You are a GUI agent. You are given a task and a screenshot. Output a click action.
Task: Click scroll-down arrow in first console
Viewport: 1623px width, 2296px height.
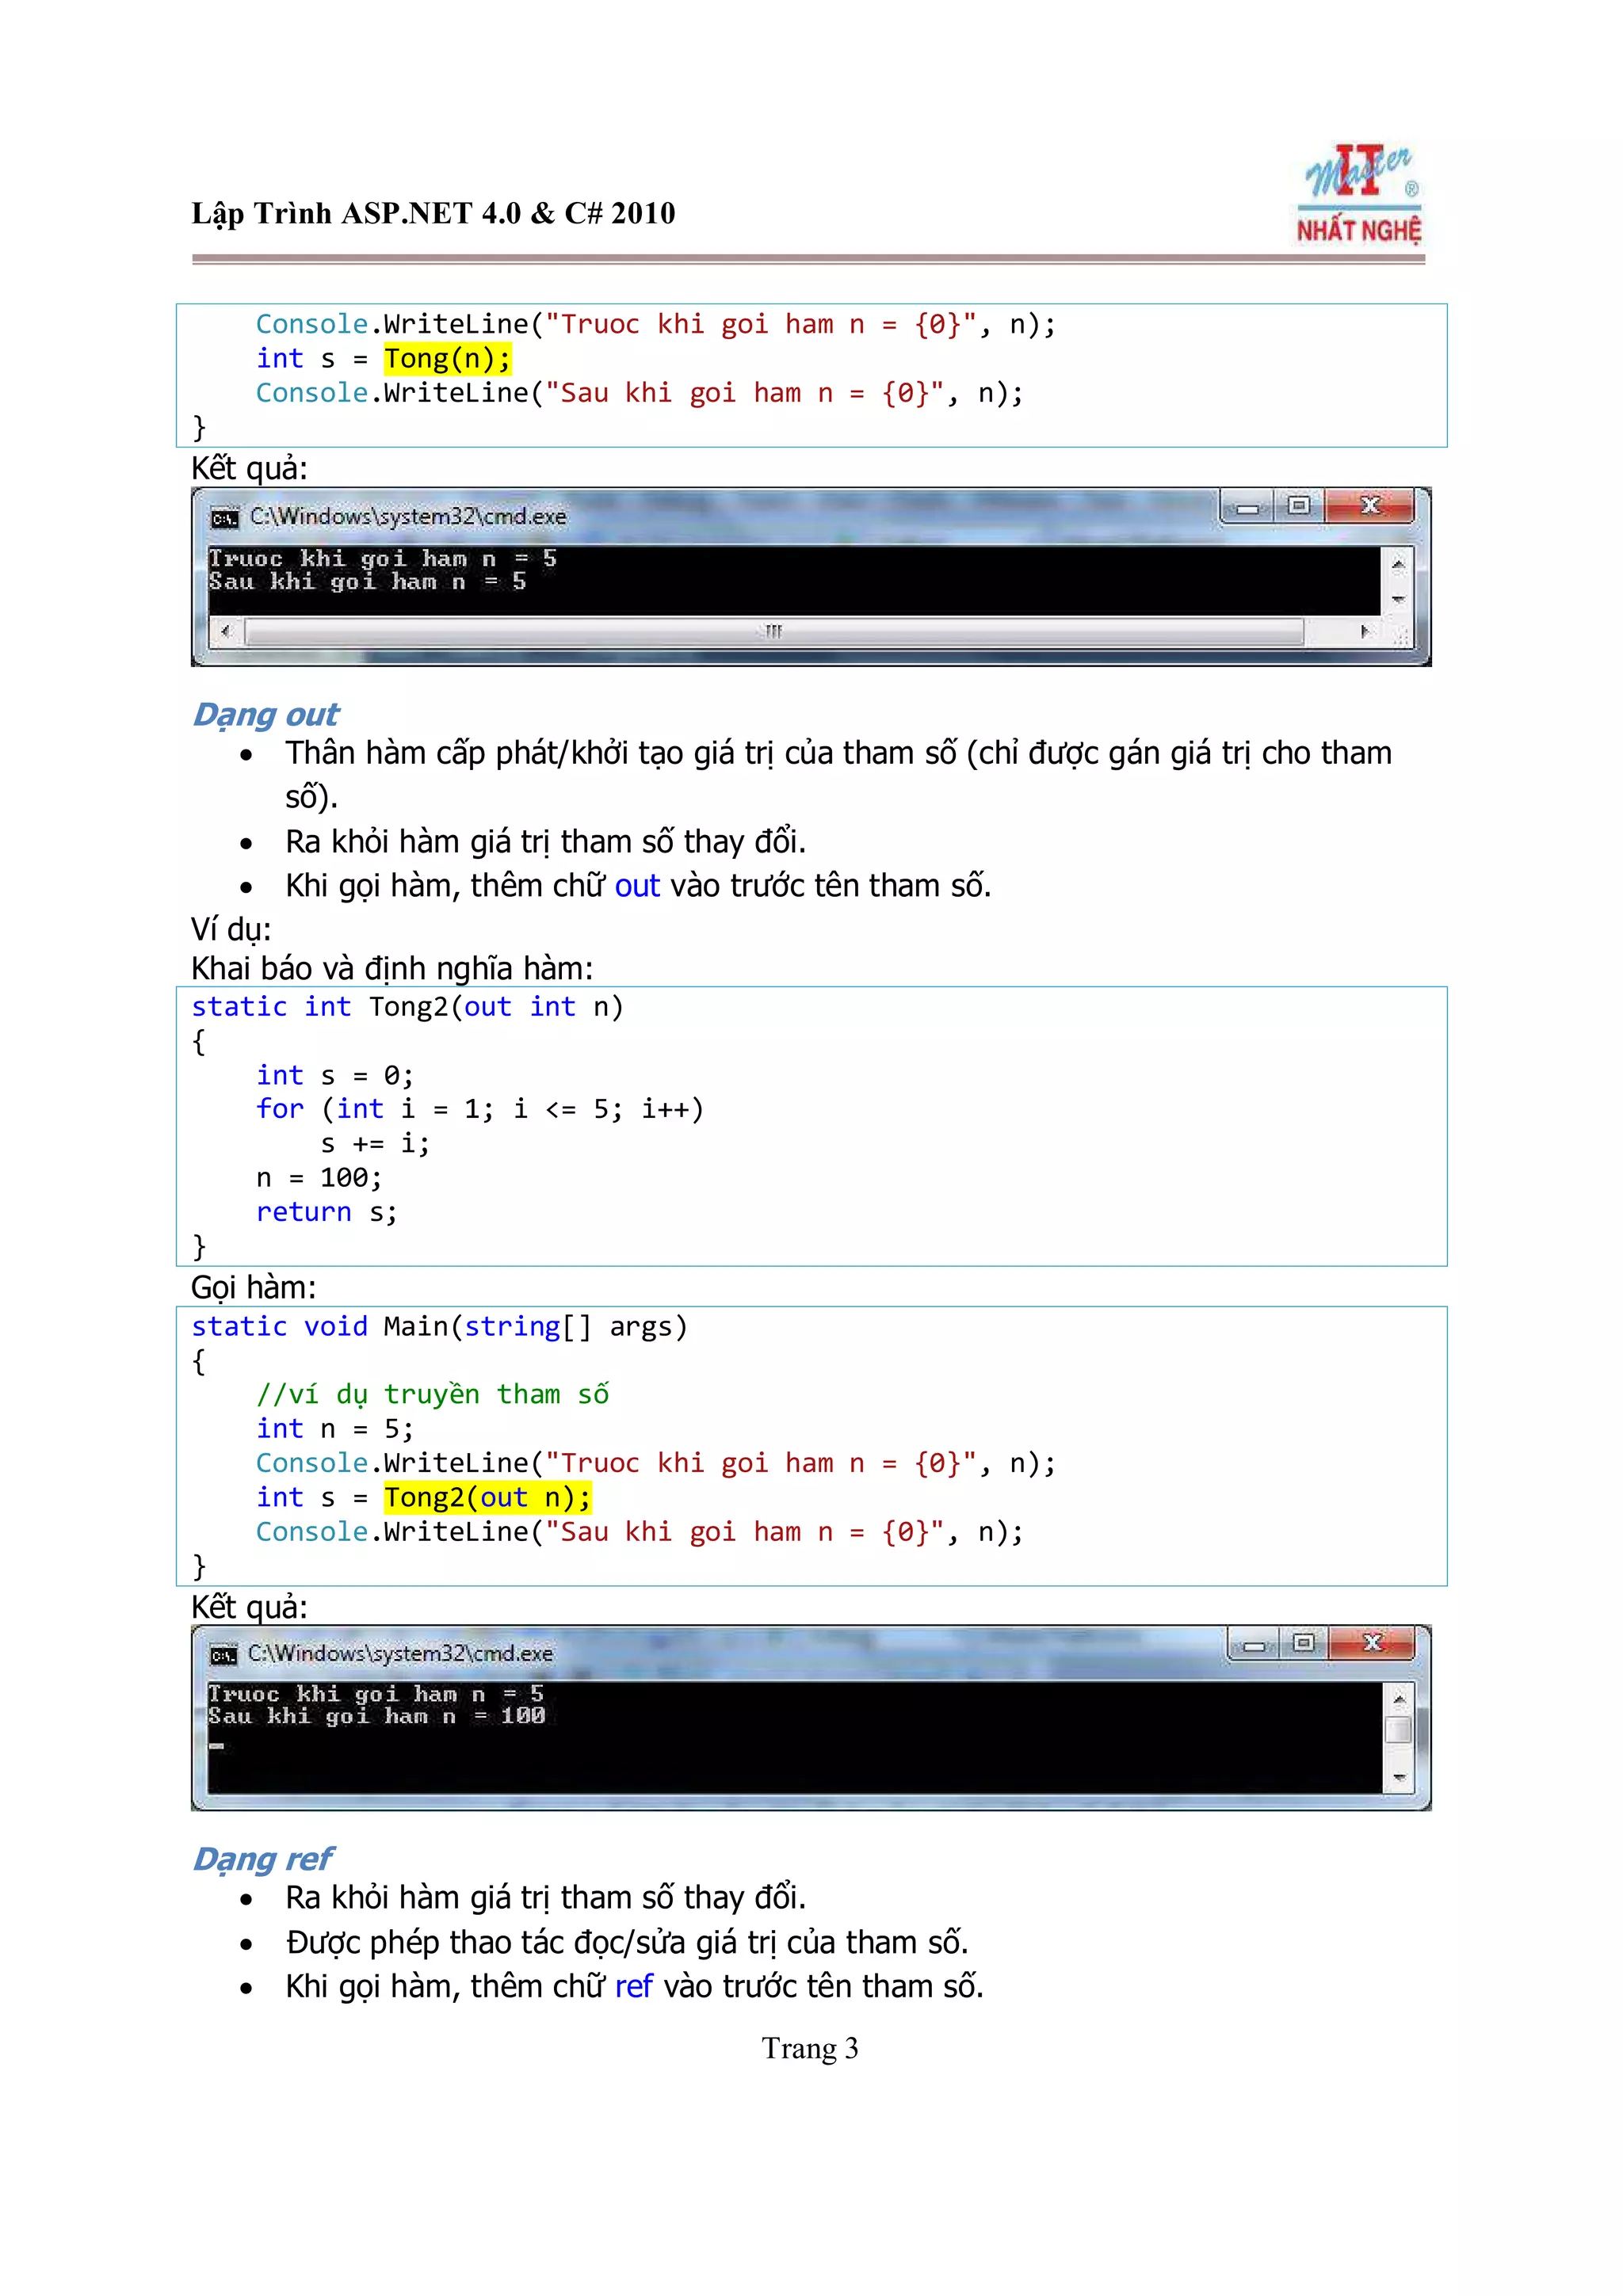(1398, 599)
